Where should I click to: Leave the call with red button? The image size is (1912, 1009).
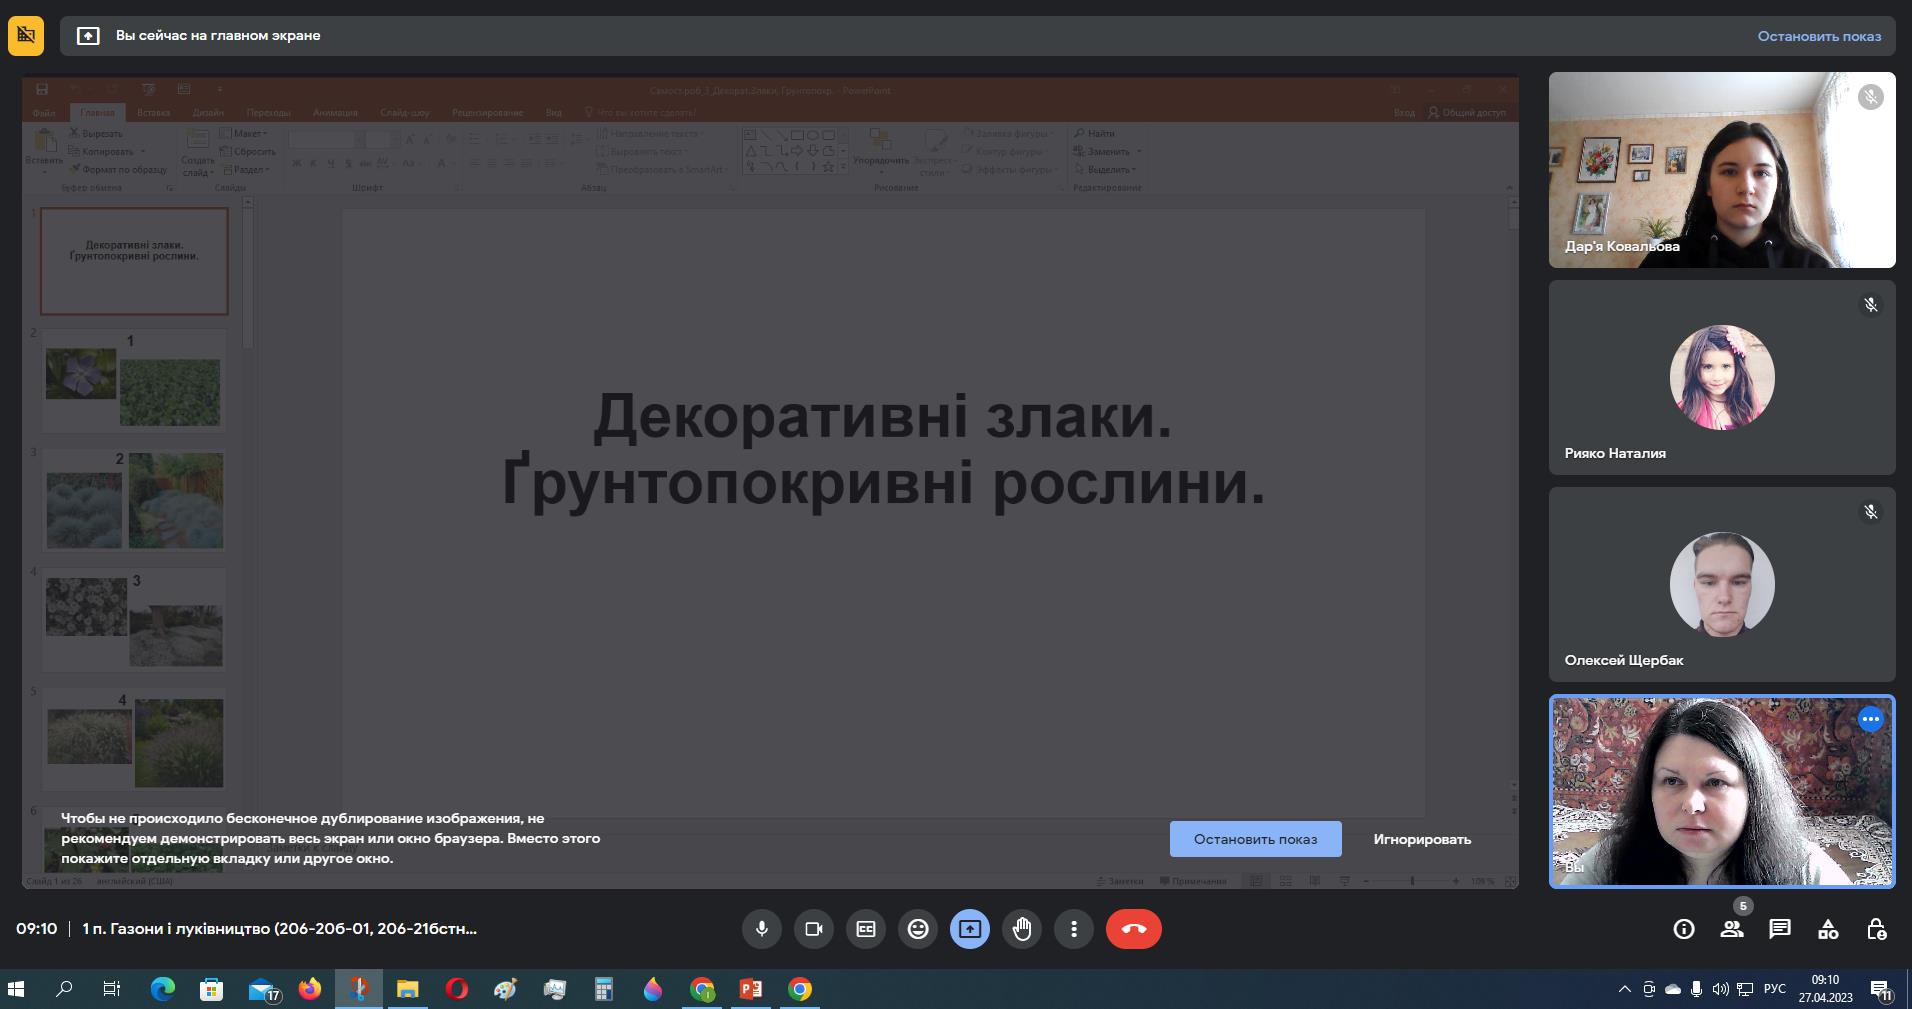coord(1133,929)
